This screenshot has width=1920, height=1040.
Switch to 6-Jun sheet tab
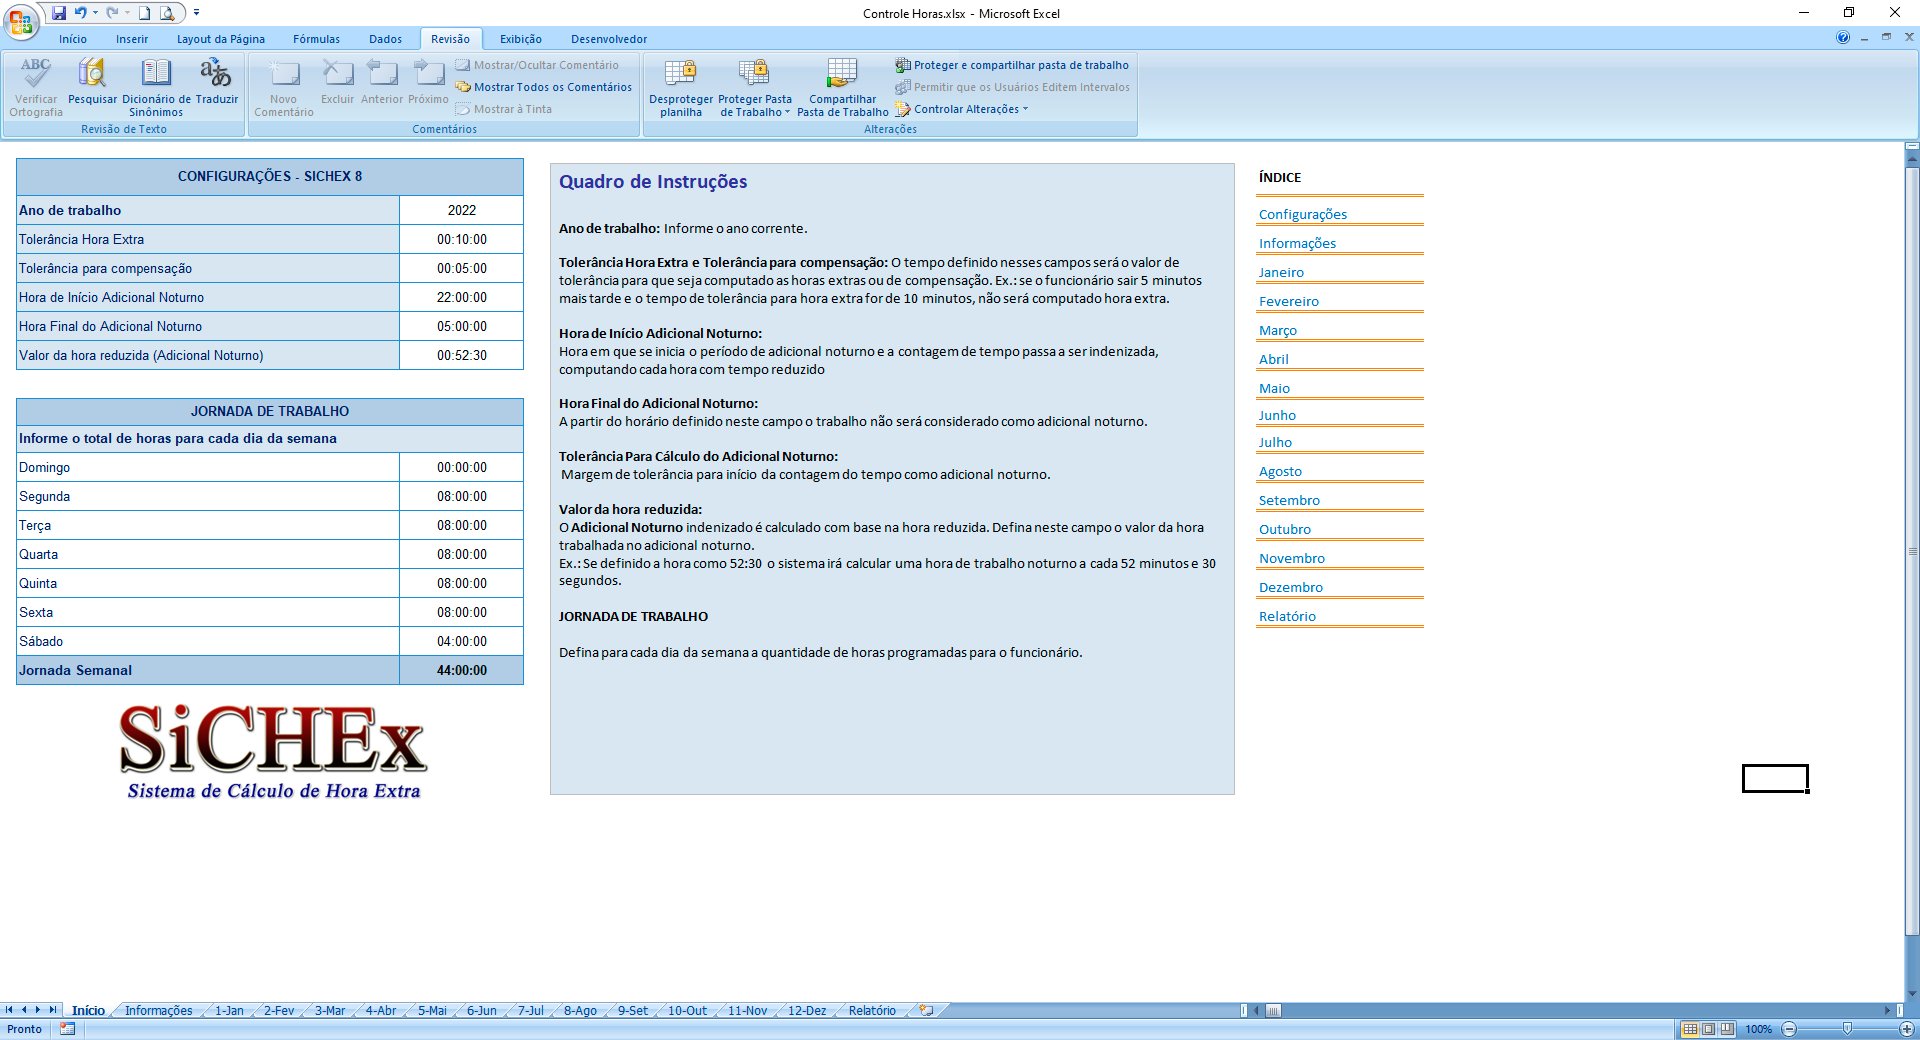tap(481, 1011)
